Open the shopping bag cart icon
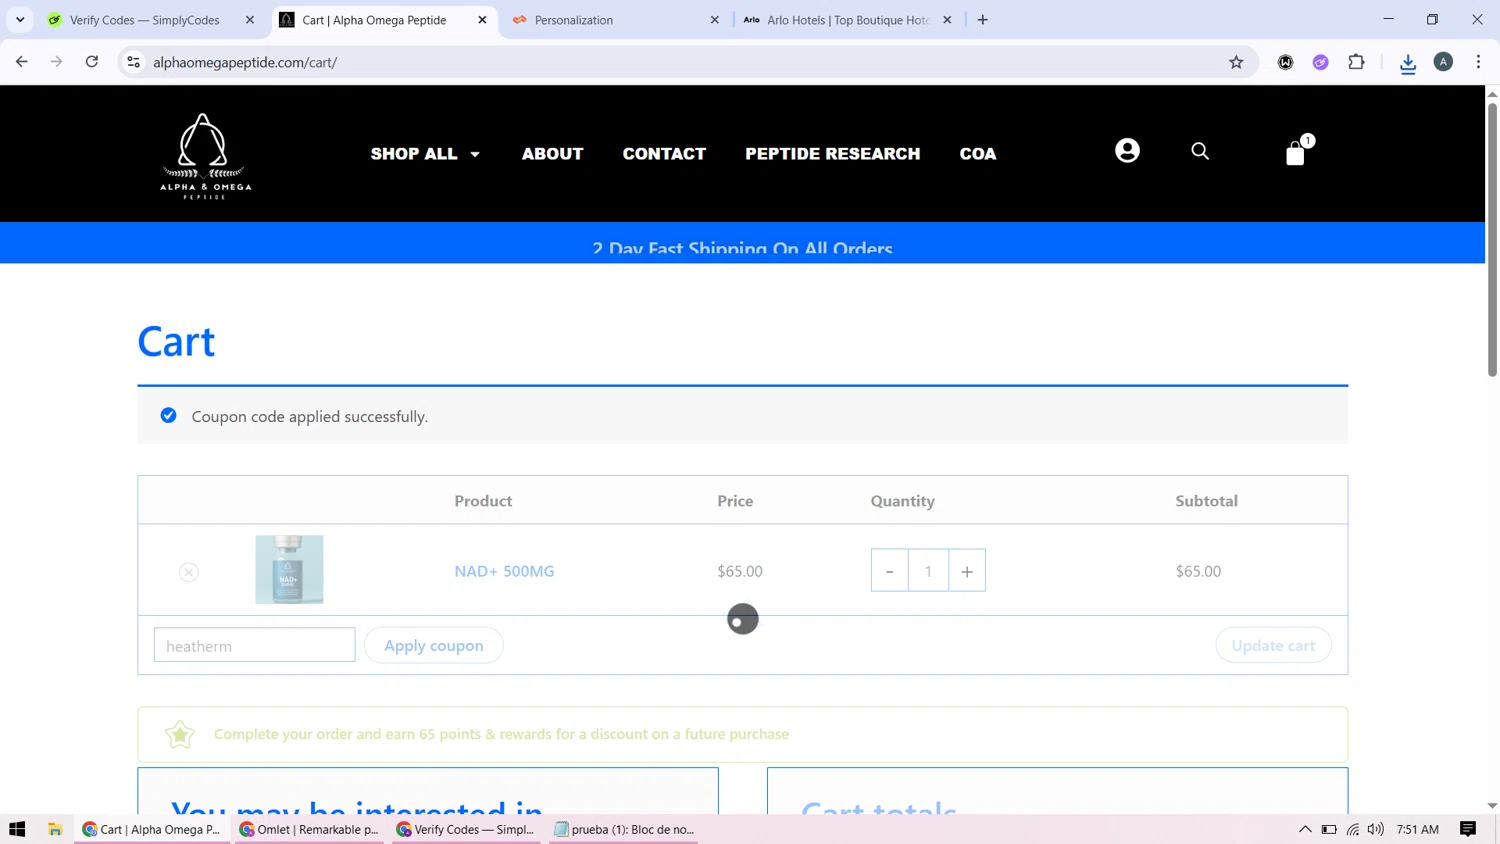The image size is (1500, 844). click(x=1296, y=153)
